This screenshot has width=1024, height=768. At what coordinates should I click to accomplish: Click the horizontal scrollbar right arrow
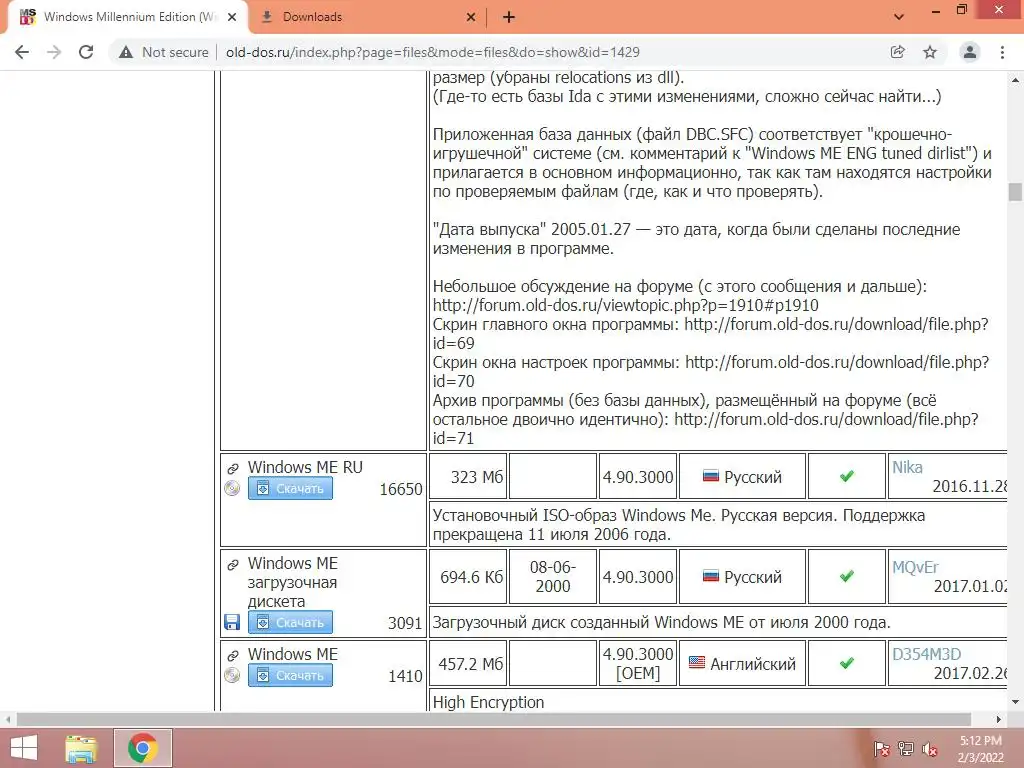pos(999,719)
